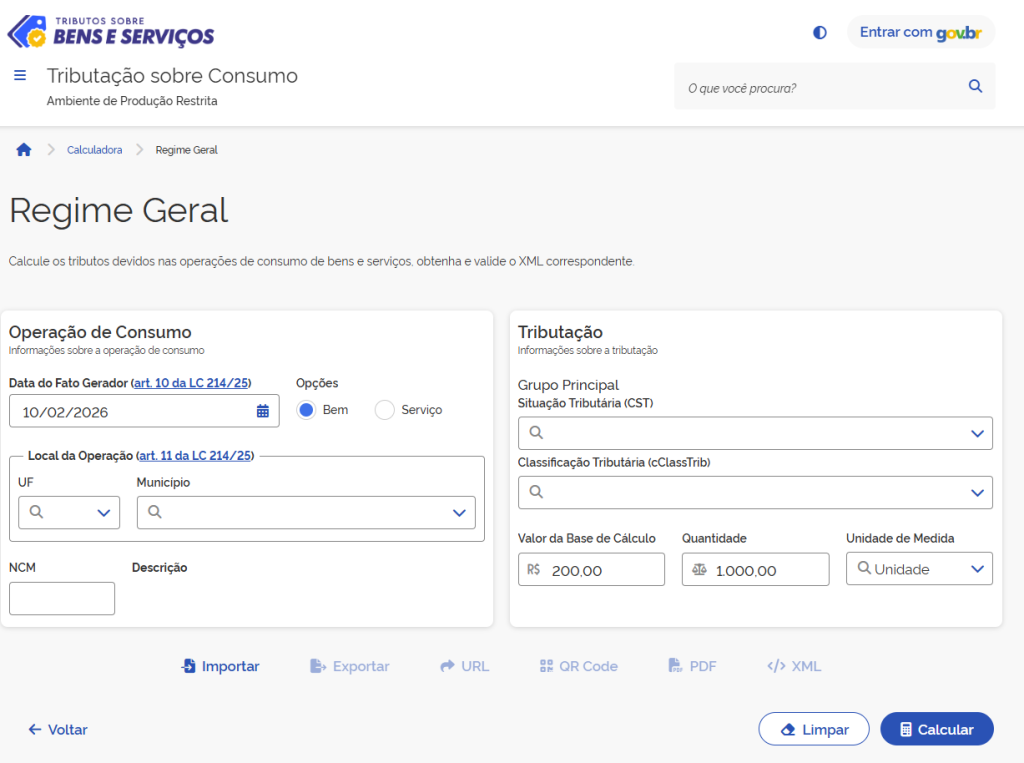1024x763 pixels.
Task: Export result as PDF
Action: coord(692,666)
